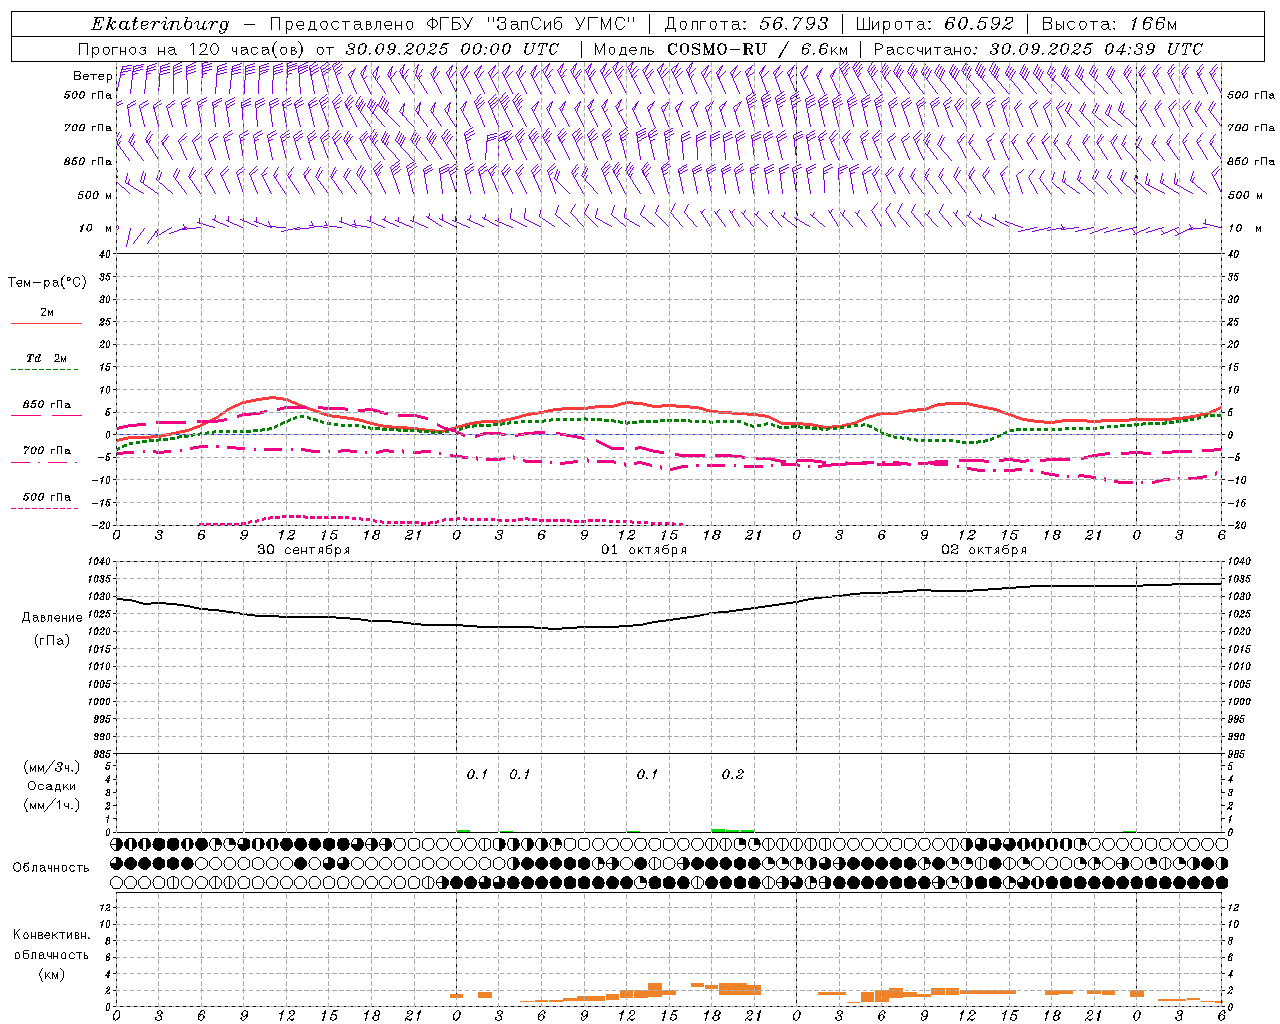This screenshot has width=1280, height=1024.
Task: Click the (км) unit under convective cloudiness
Action: 51,974
